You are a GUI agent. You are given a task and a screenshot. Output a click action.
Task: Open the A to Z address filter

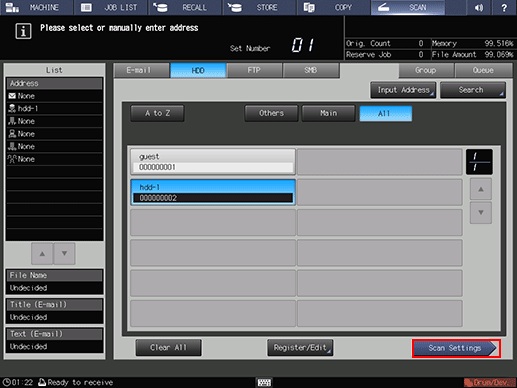click(157, 113)
